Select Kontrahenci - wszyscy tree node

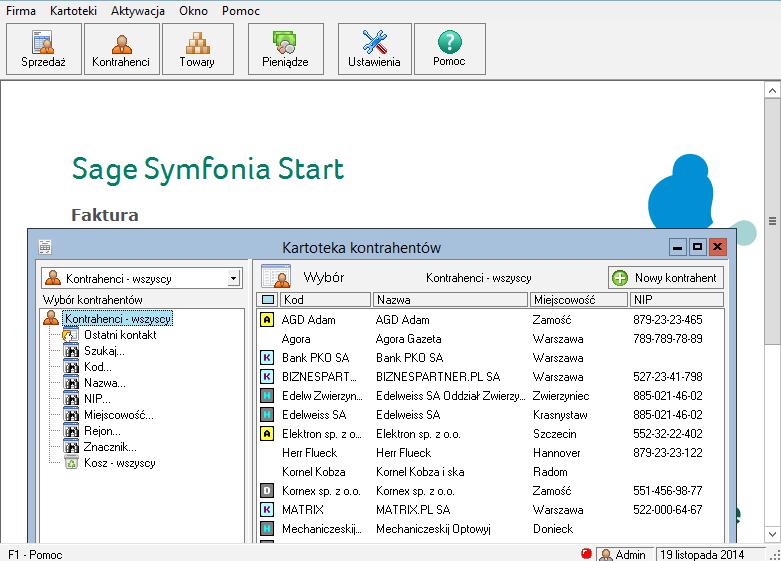point(118,318)
